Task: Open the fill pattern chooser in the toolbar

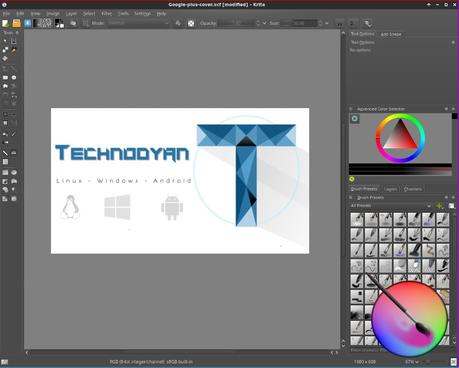Action: coord(46,23)
